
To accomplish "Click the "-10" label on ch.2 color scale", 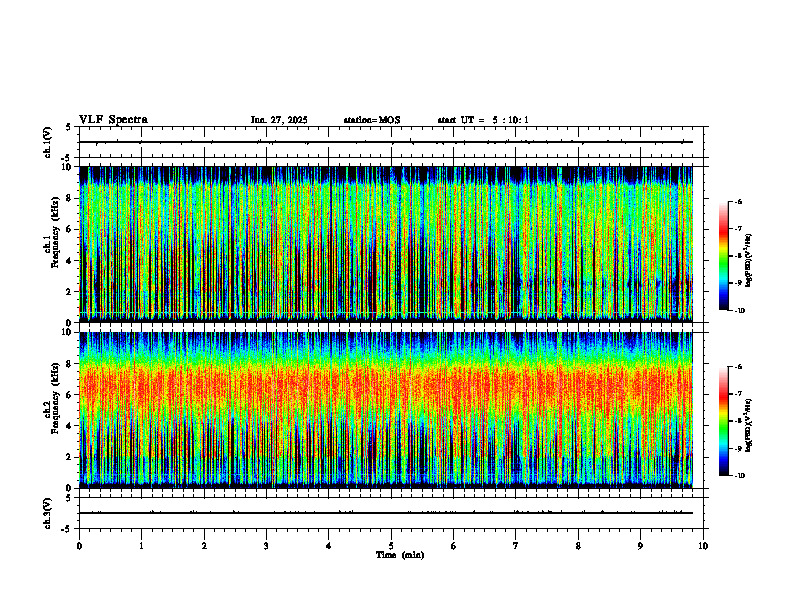I will 739,476.
